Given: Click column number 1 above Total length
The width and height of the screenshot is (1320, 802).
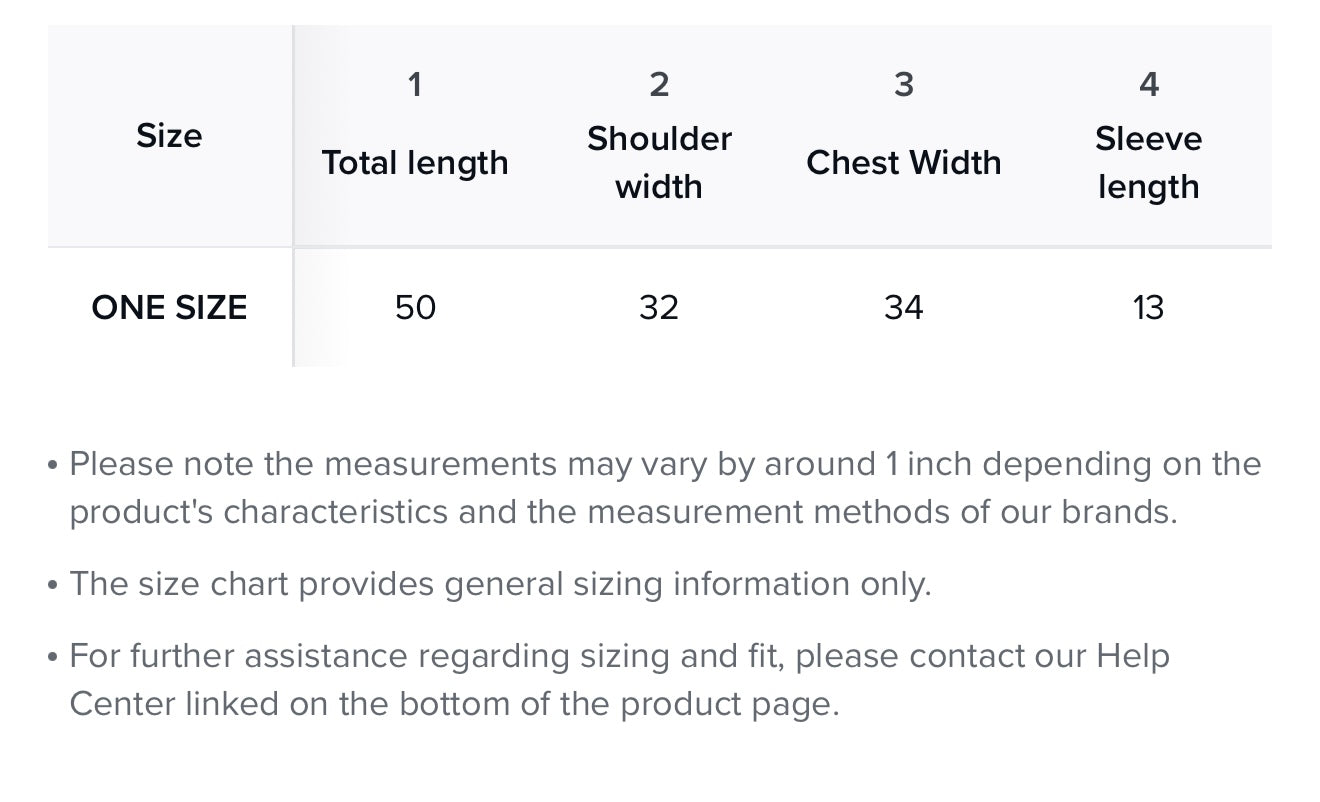Looking at the screenshot, I should 415,85.
